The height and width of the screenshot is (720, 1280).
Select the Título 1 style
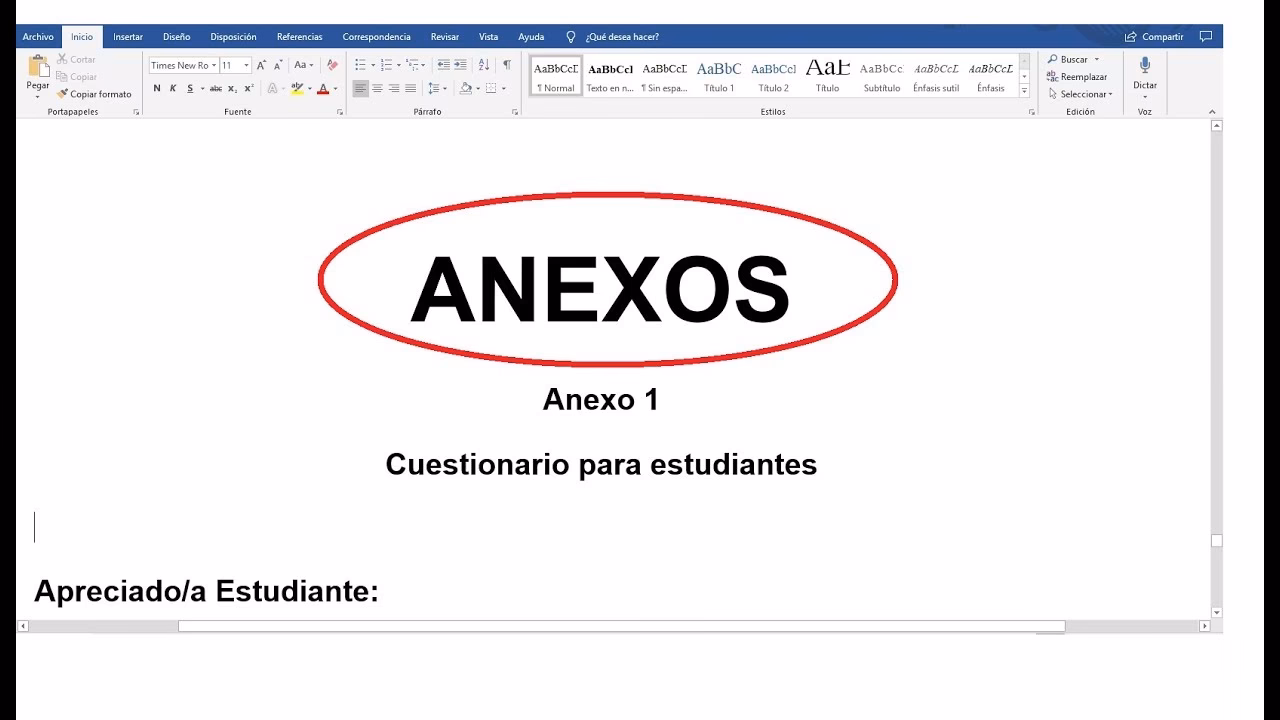tap(719, 75)
